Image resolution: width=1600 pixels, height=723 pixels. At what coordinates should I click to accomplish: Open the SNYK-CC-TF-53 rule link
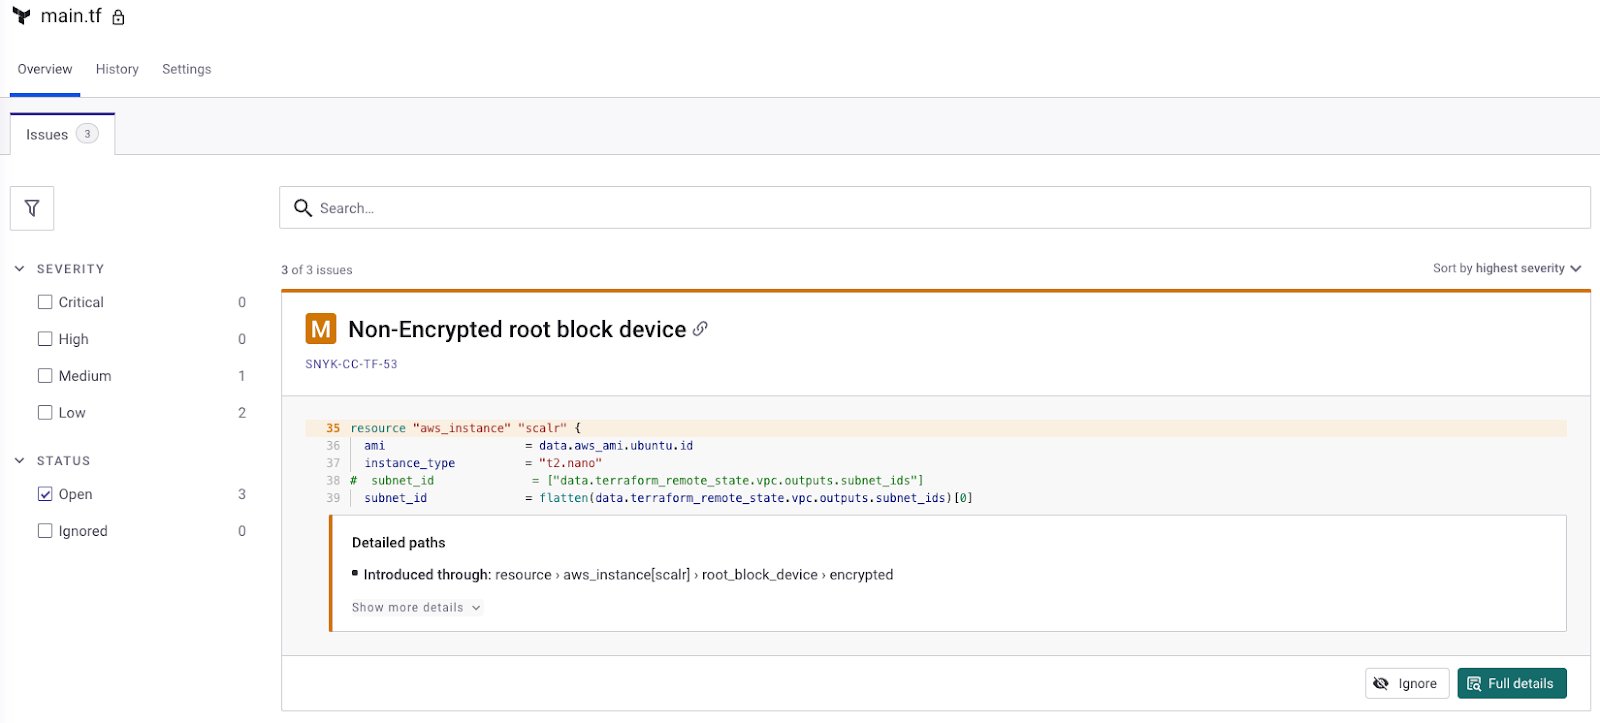[x=351, y=364]
